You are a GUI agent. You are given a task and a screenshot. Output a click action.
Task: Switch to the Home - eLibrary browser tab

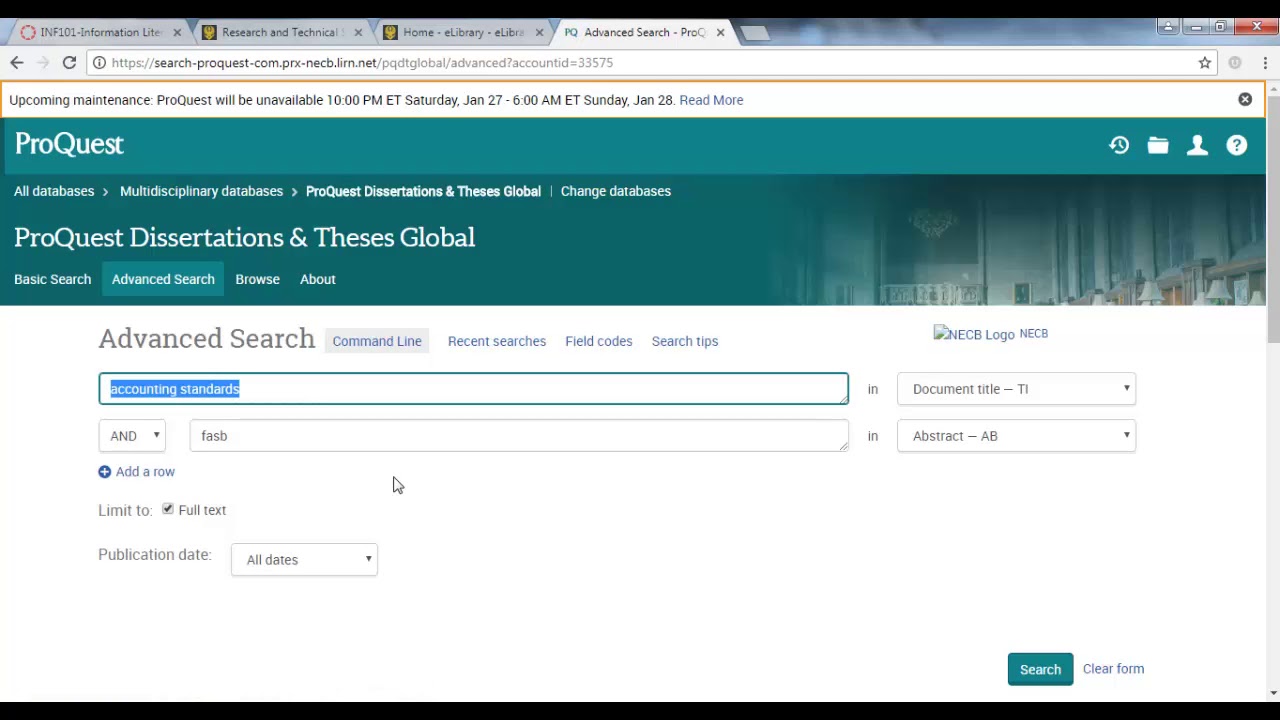pos(463,32)
